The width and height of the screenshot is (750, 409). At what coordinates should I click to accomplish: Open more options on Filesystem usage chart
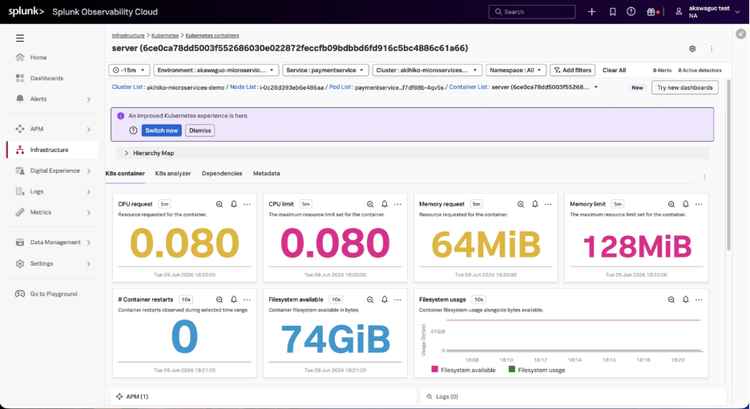coord(699,299)
